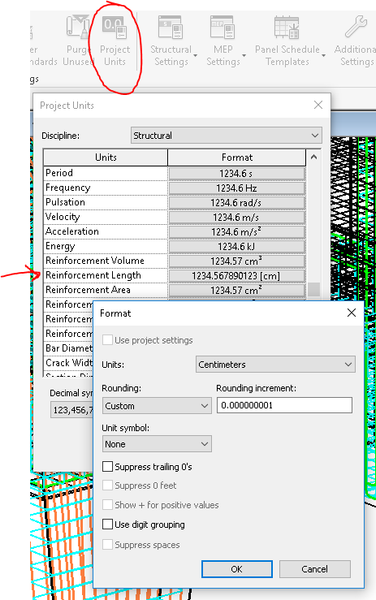Click units list scrollbar thumb

coord(314,289)
